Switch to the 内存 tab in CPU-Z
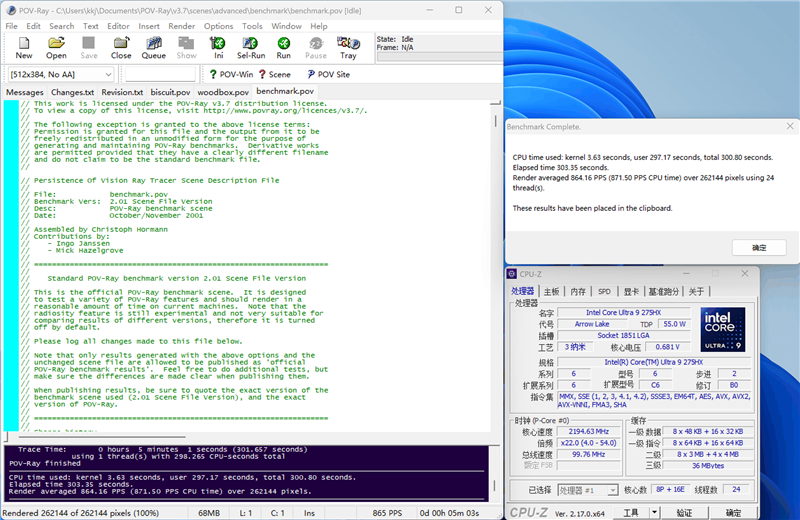800x520 pixels. [x=578, y=292]
